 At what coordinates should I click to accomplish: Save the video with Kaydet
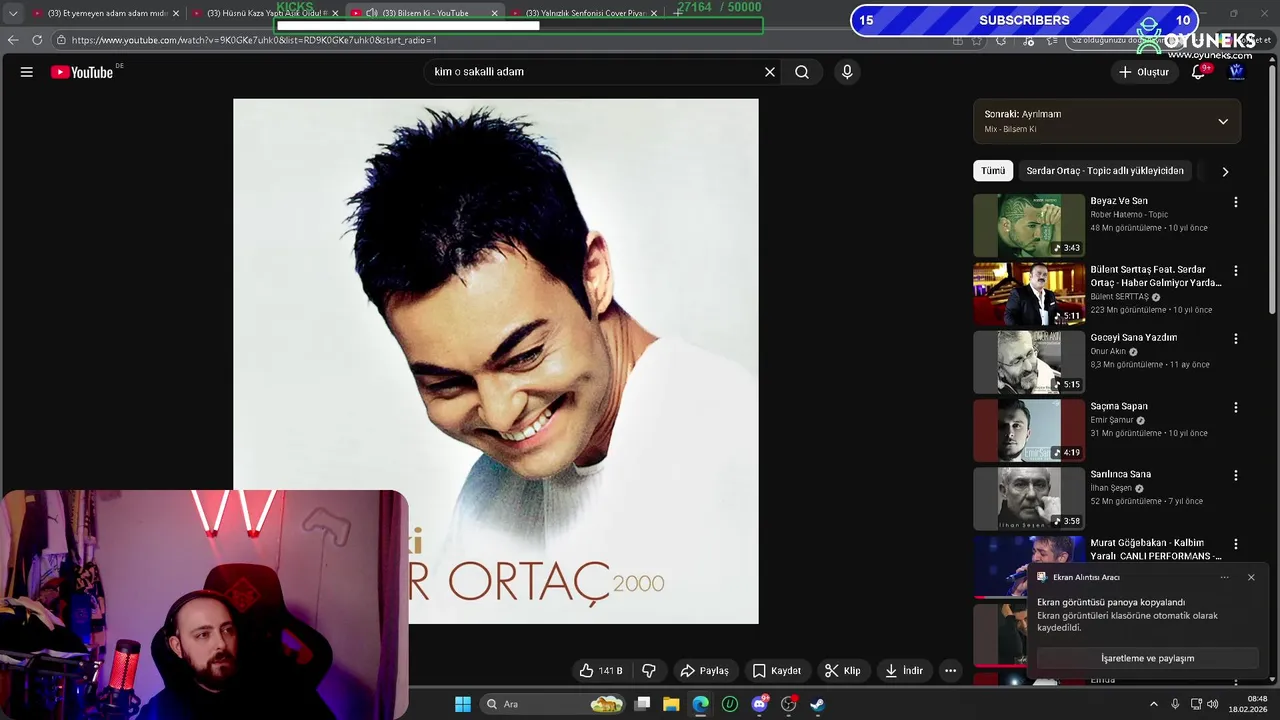(x=776, y=671)
